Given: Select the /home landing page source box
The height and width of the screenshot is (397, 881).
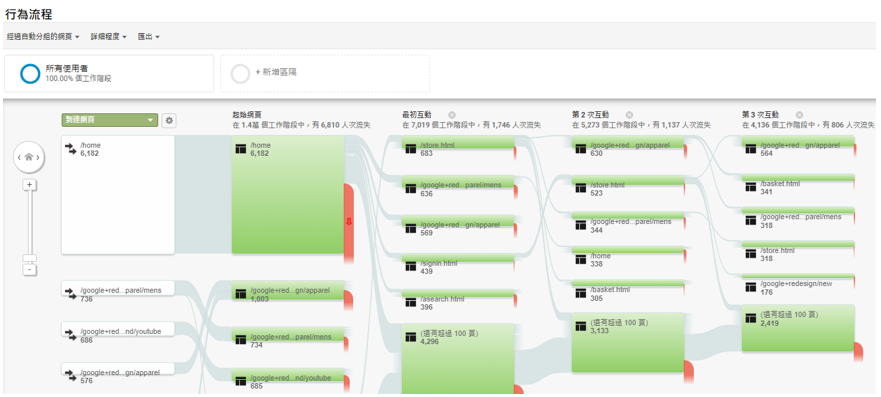Looking at the screenshot, I should click(x=118, y=195).
